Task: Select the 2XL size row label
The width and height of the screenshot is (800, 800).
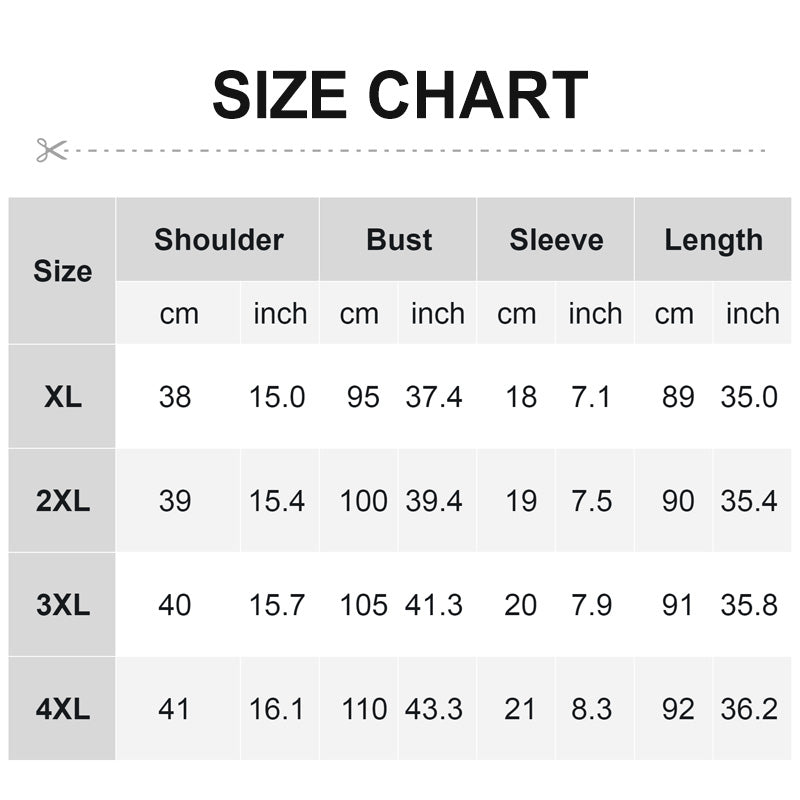Action: (62, 501)
